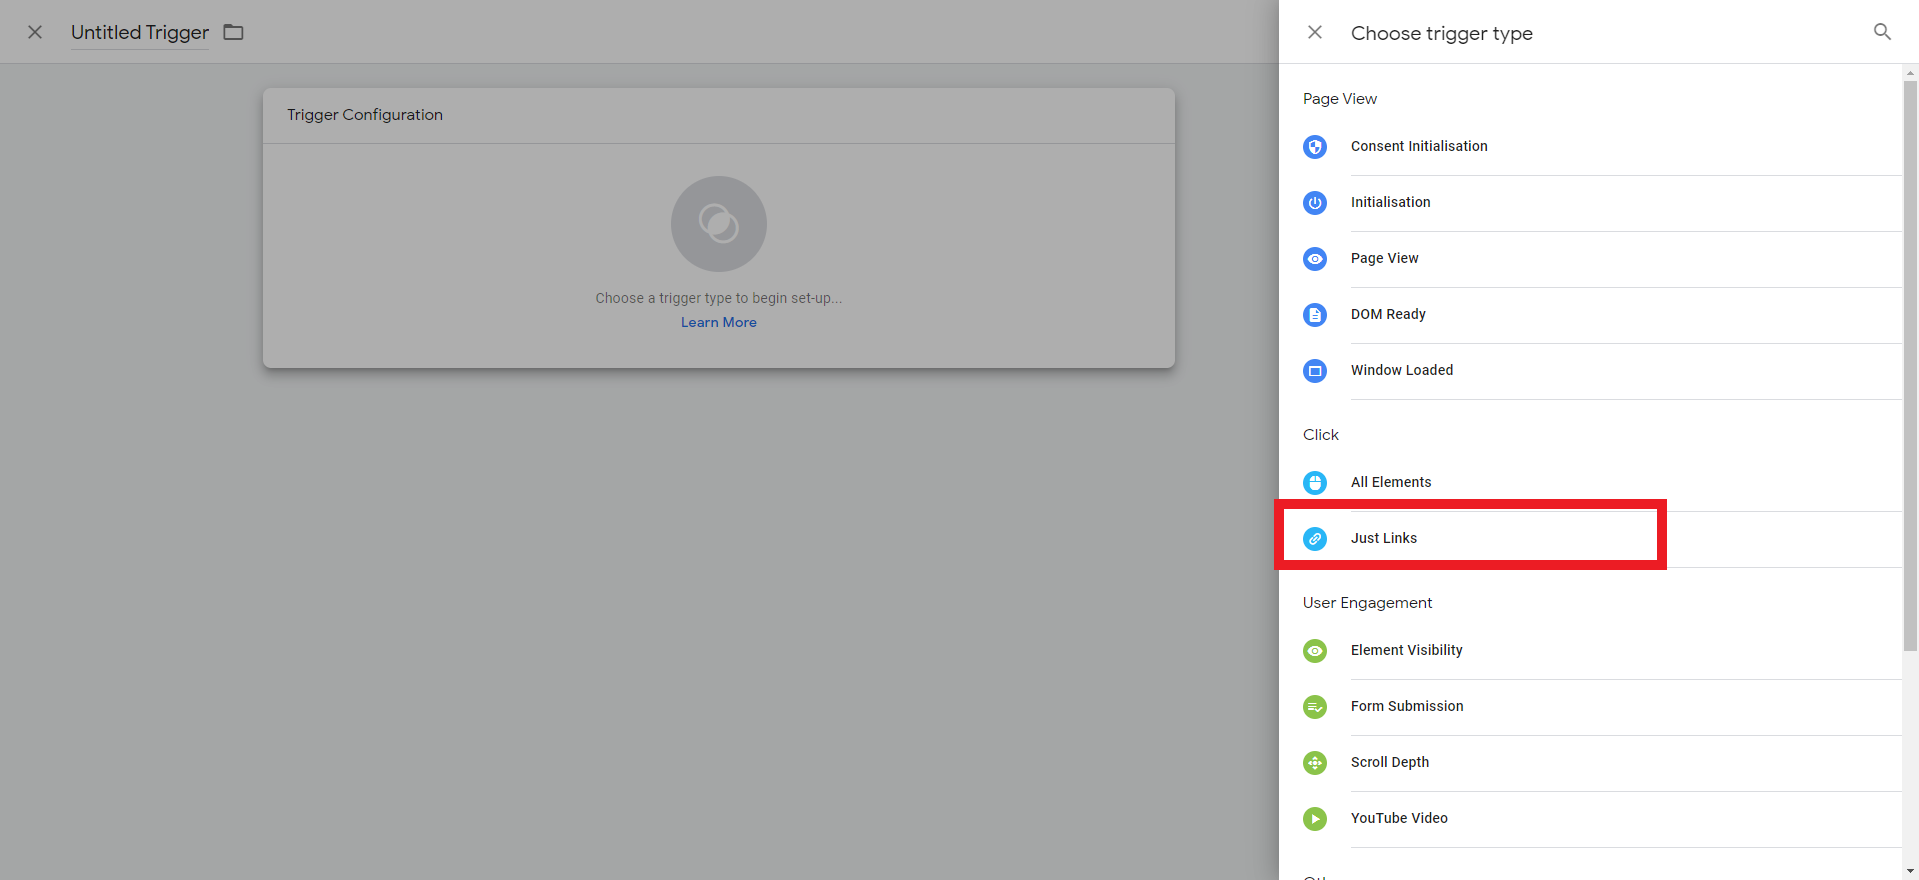Click the Window Loaded icon

tap(1315, 371)
